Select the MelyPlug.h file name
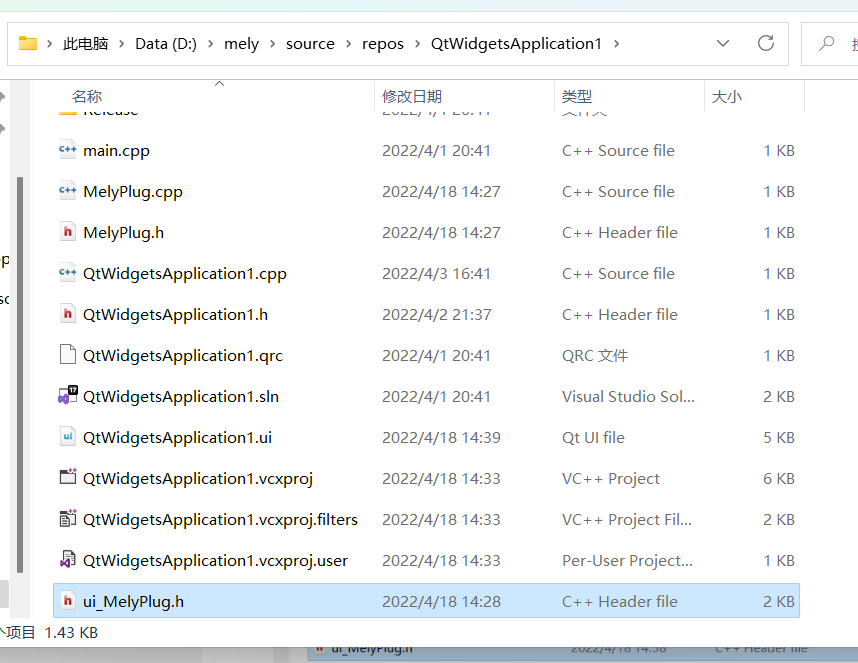858x663 pixels. click(x=124, y=232)
